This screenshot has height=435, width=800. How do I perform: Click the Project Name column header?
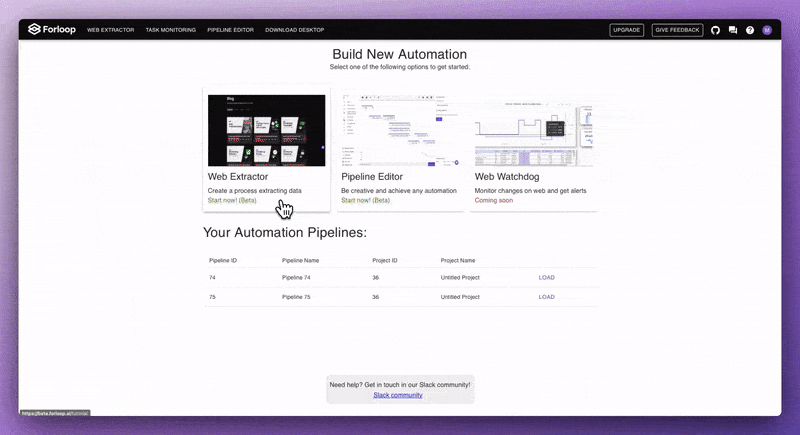click(x=458, y=260)
